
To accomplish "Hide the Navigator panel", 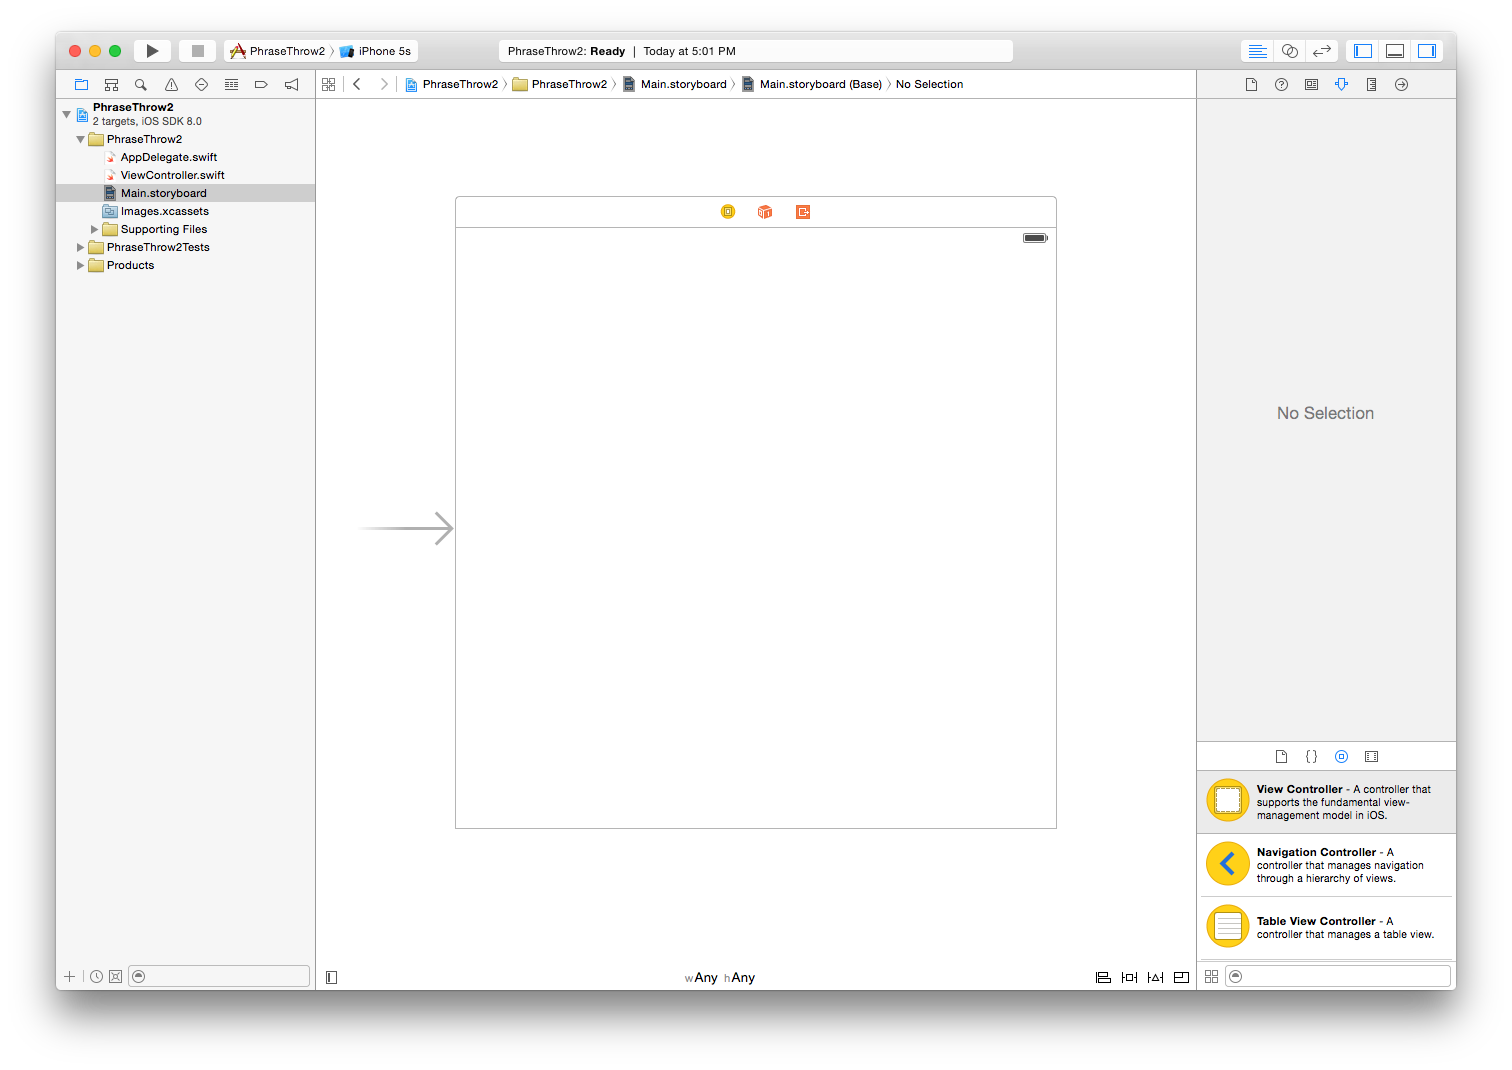I will pos(1363,51).
